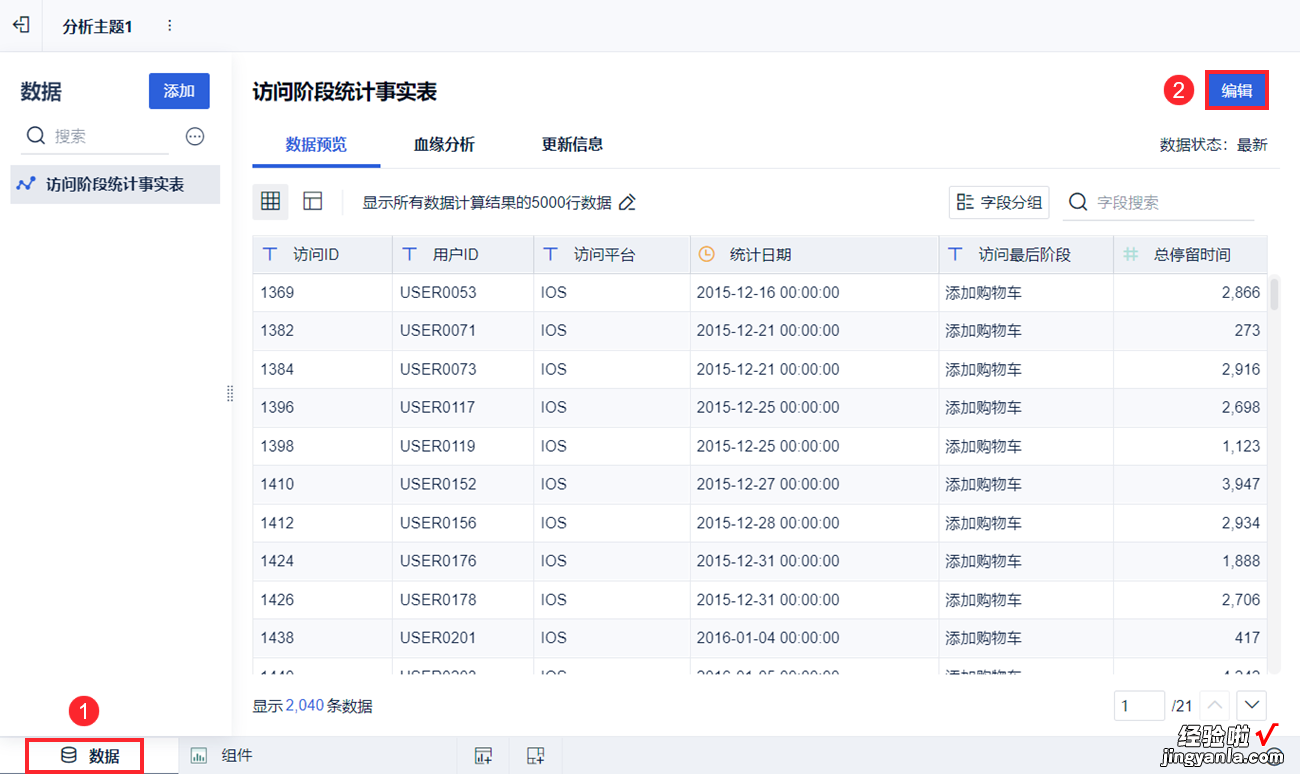The image size is (1300, 774).
Task: Click the 访问ID column header
Action: (x=322, y=255)
